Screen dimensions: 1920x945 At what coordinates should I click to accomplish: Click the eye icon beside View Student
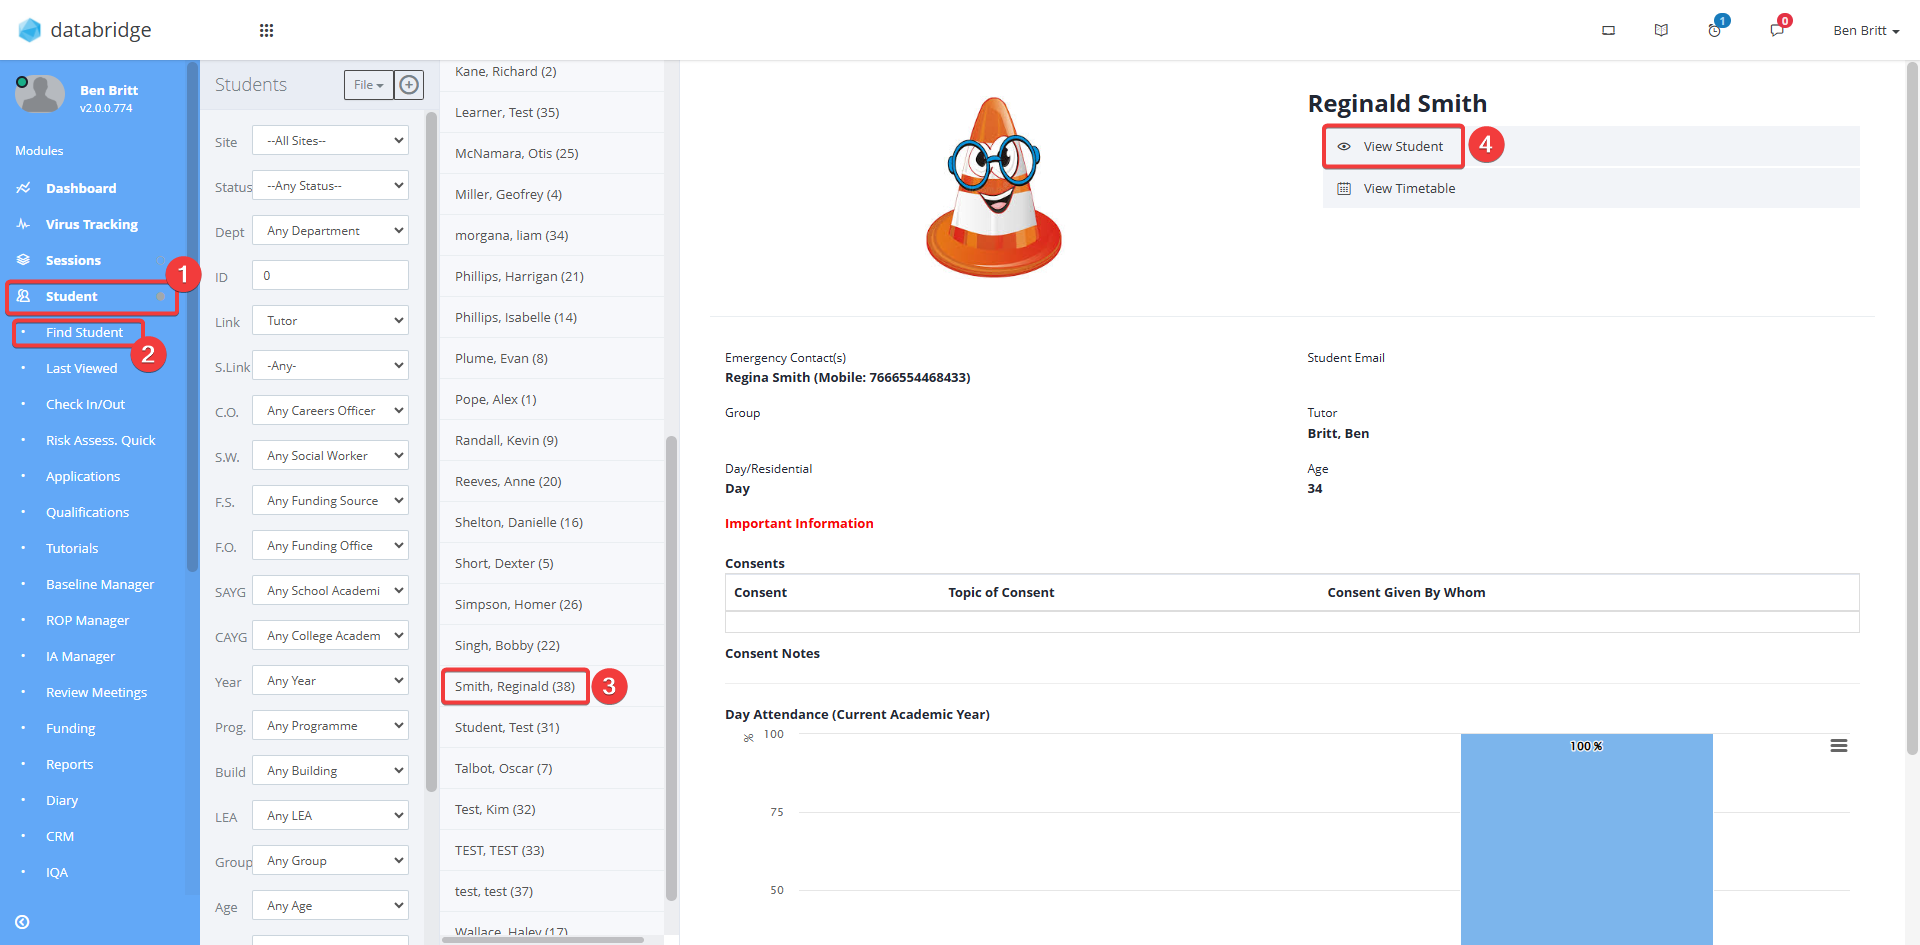point(1344,147)
